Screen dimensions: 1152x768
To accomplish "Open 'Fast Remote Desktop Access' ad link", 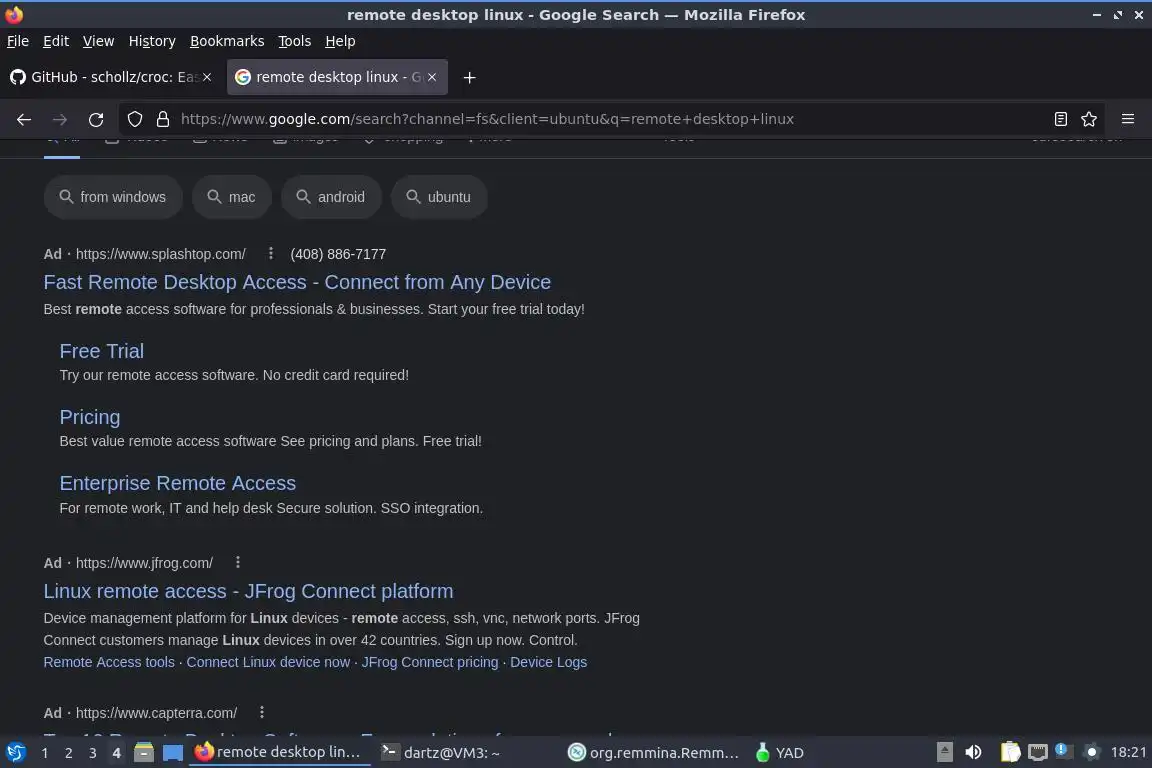I will coord(297,282).
